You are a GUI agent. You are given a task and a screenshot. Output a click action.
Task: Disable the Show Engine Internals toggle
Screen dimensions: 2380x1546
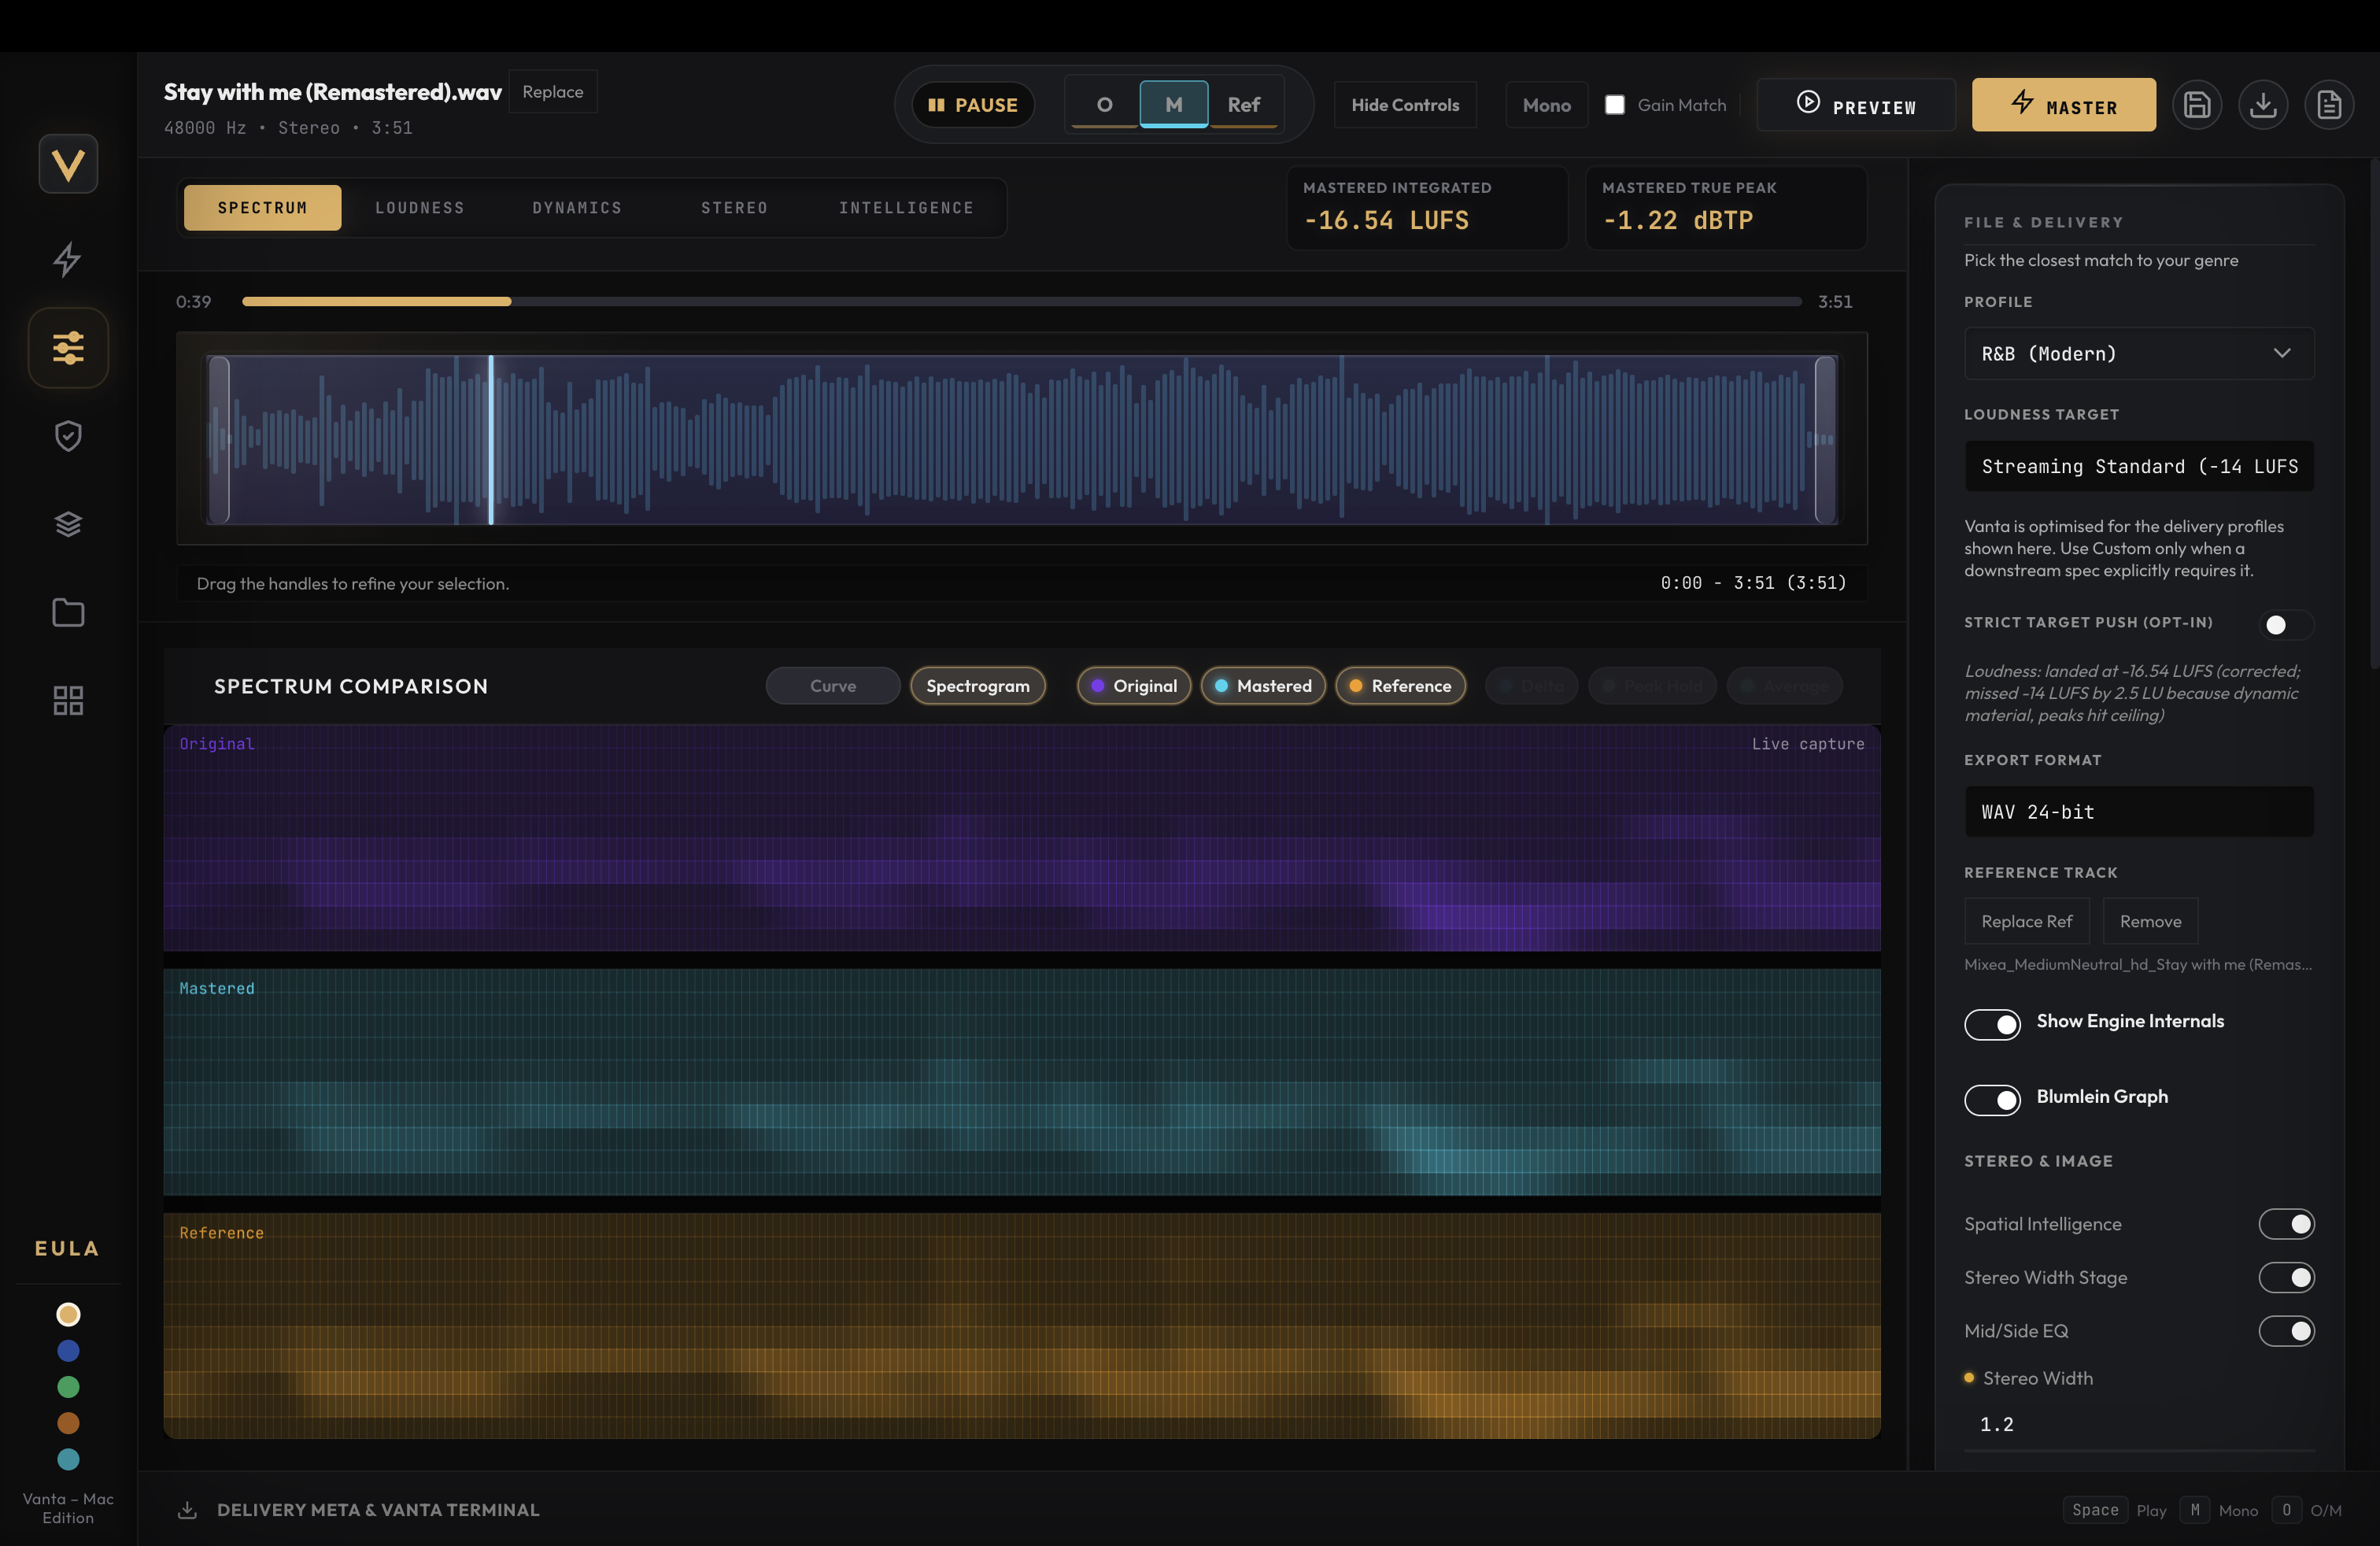tap(1992, 1025)
